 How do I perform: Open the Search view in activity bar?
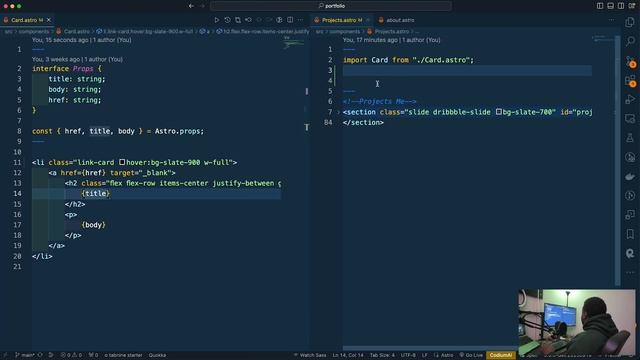(630, 41)
